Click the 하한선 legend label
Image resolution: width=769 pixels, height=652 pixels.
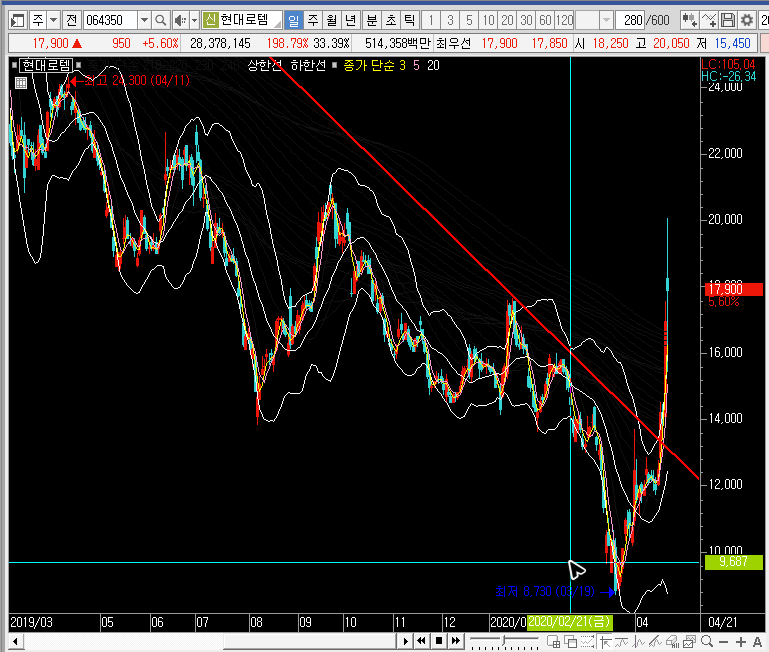308,66
